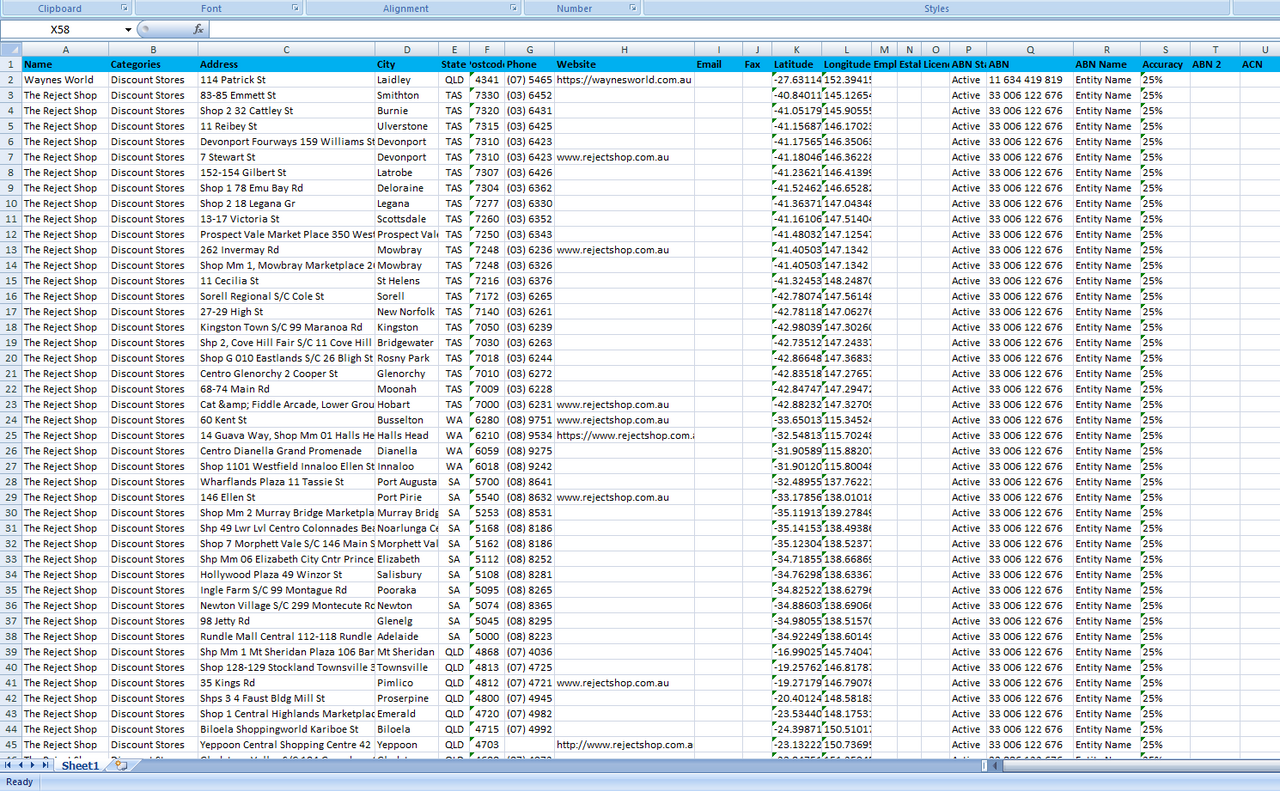Select the Port Pirie city cell
The height and width of the screenshot is (791, 1280).
click(x=407, y=497)
